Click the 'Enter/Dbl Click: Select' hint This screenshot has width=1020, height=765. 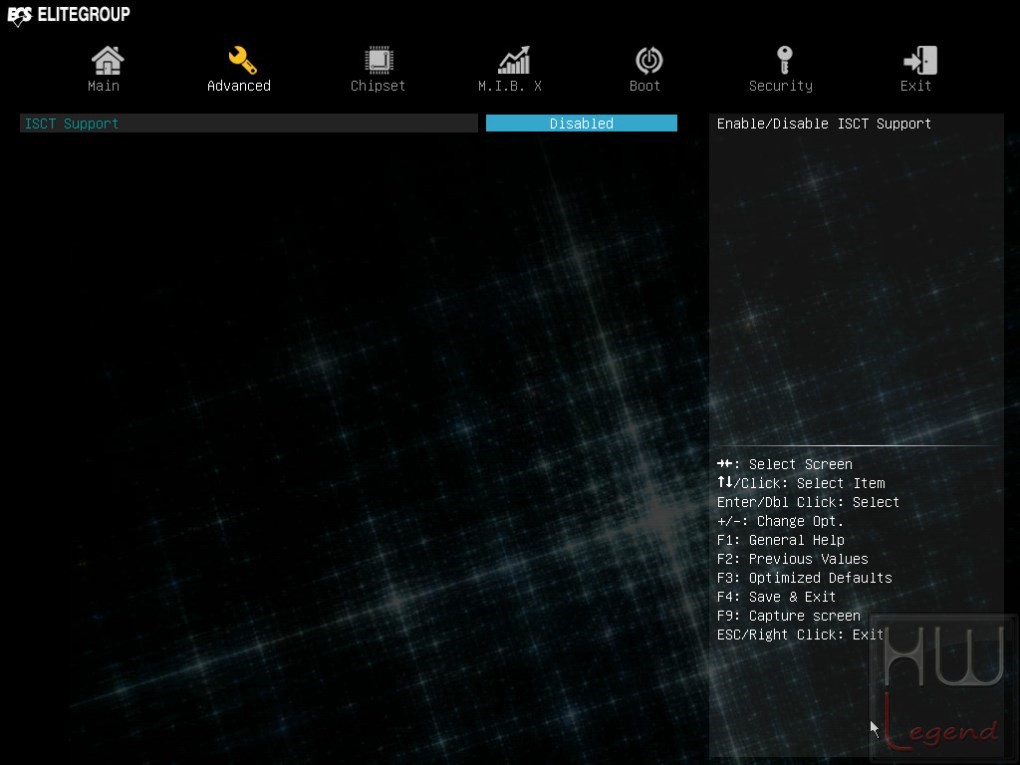(x=808, y=502)
